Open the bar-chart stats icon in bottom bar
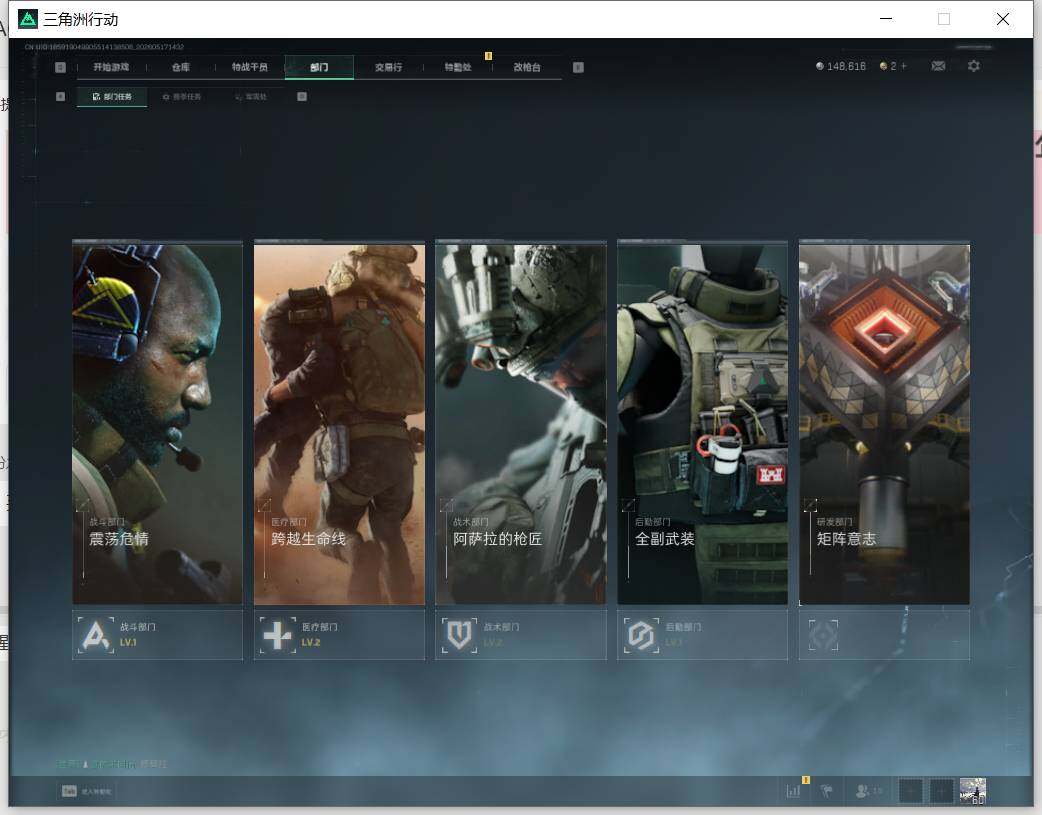 point(793,791)
